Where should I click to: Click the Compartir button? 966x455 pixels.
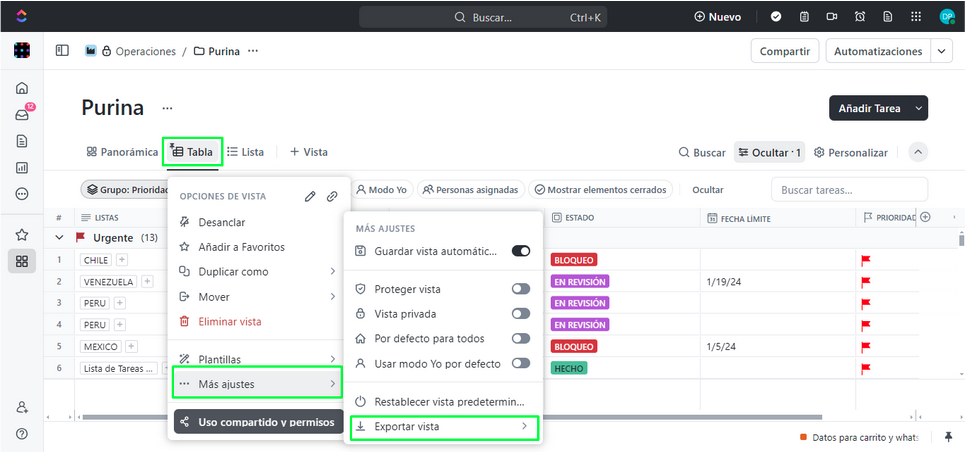click(x=785, y=51)
